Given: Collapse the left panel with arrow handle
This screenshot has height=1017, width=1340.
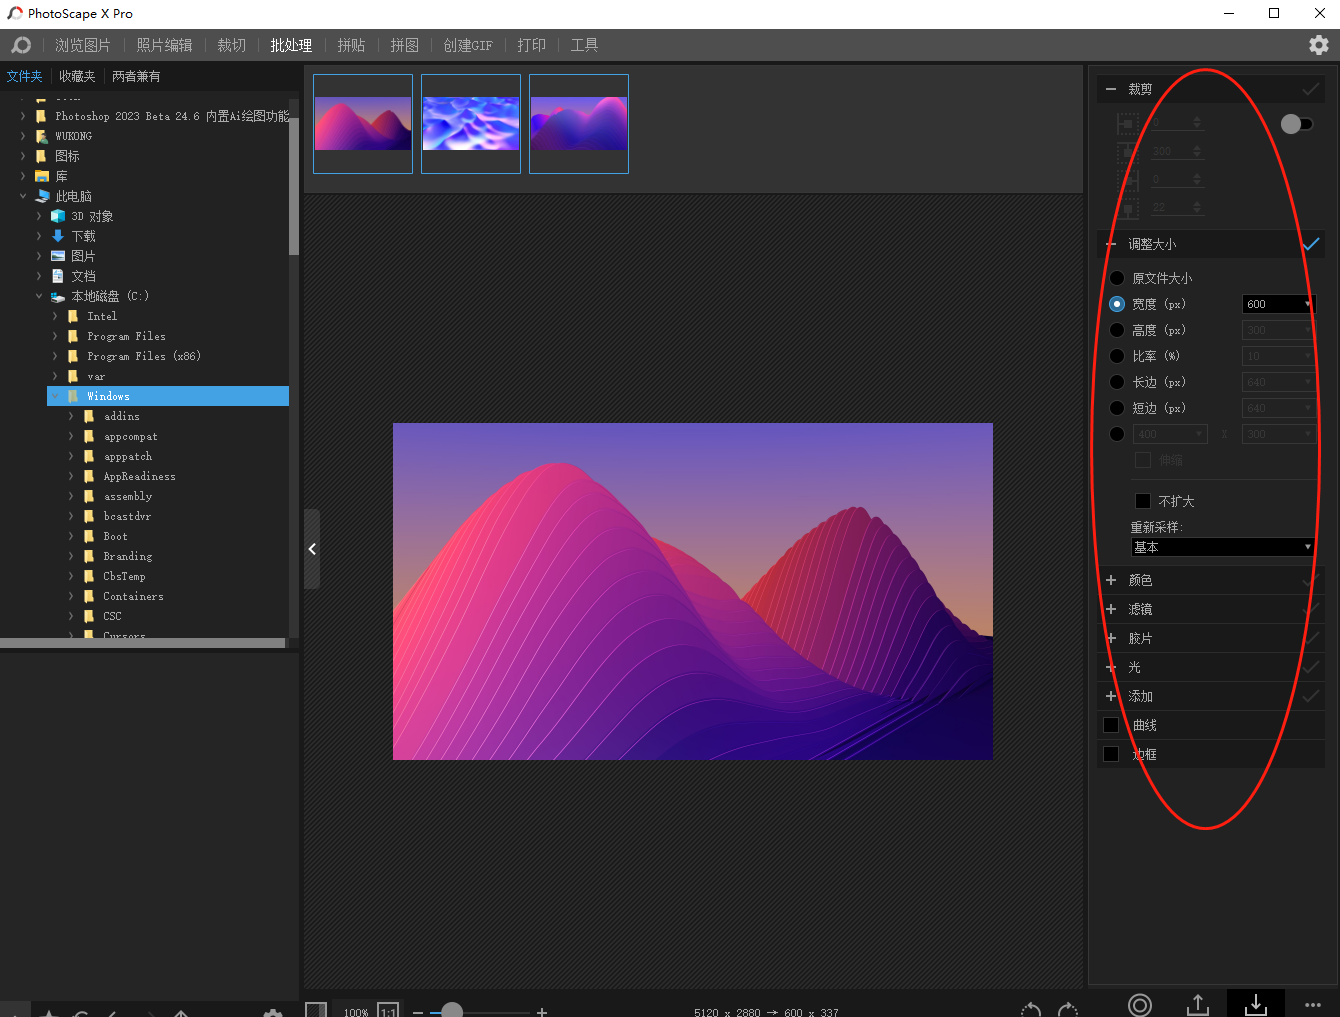Looking at the screenshot, I should point(312,549).
